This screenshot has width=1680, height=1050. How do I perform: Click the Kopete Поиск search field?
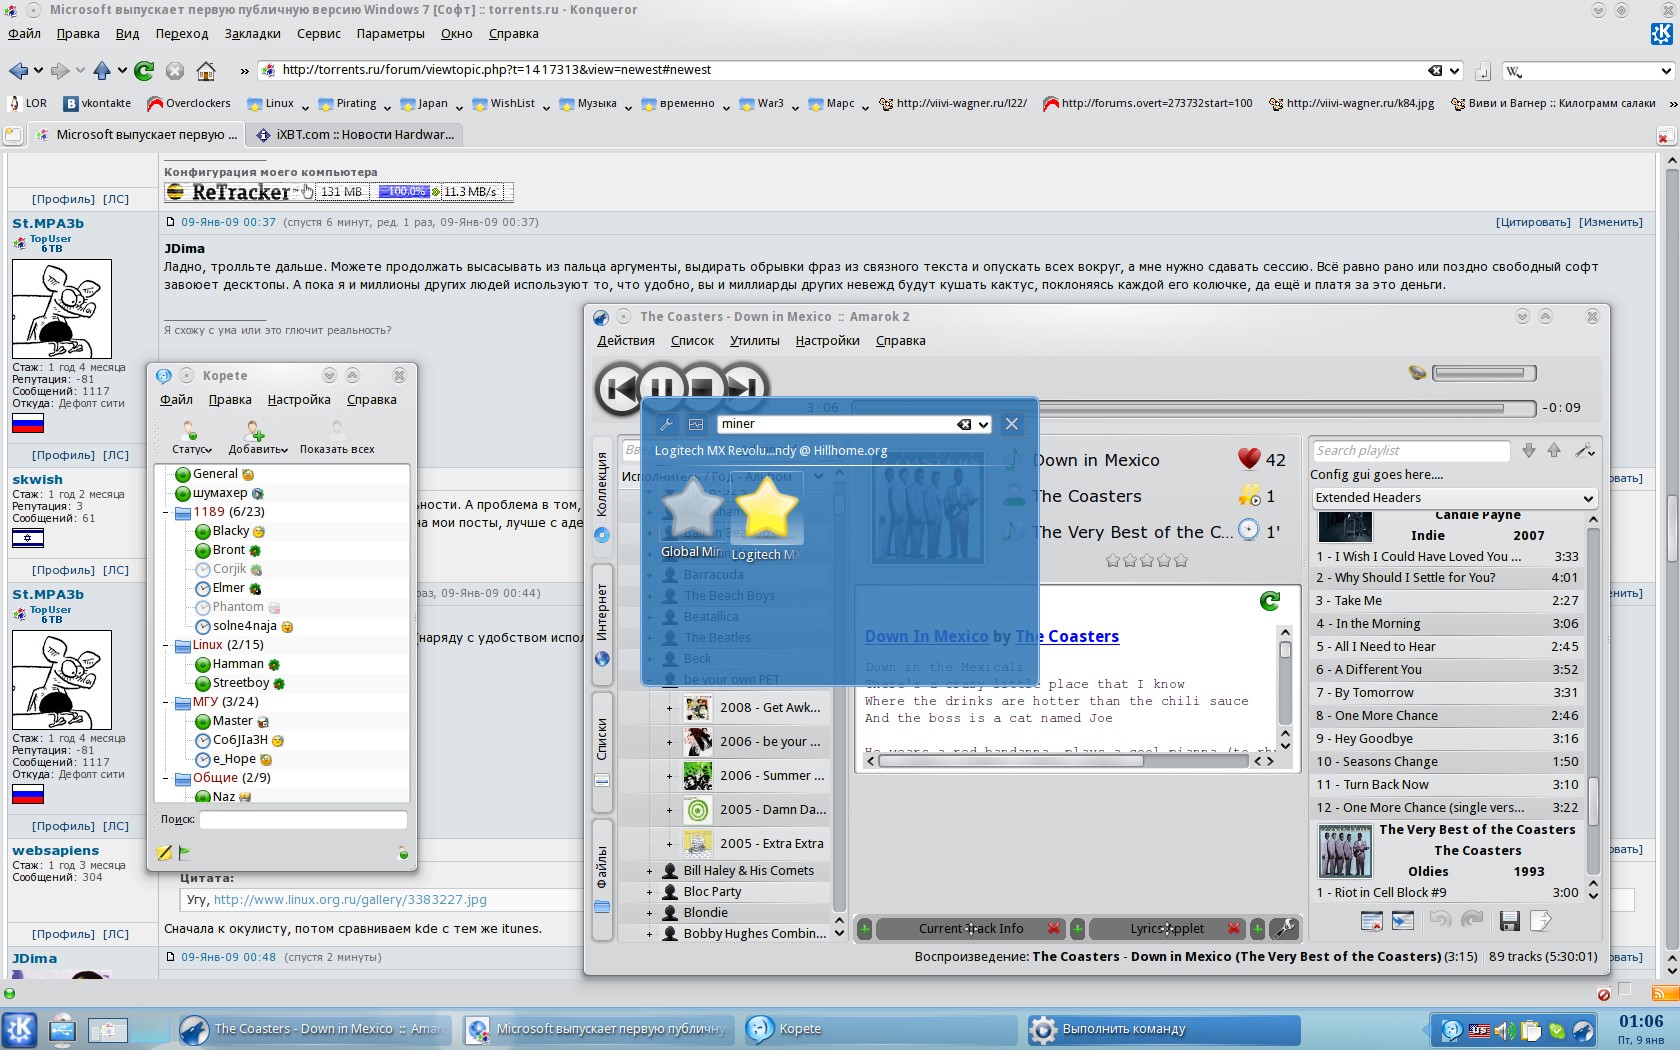tap(302, 820)
